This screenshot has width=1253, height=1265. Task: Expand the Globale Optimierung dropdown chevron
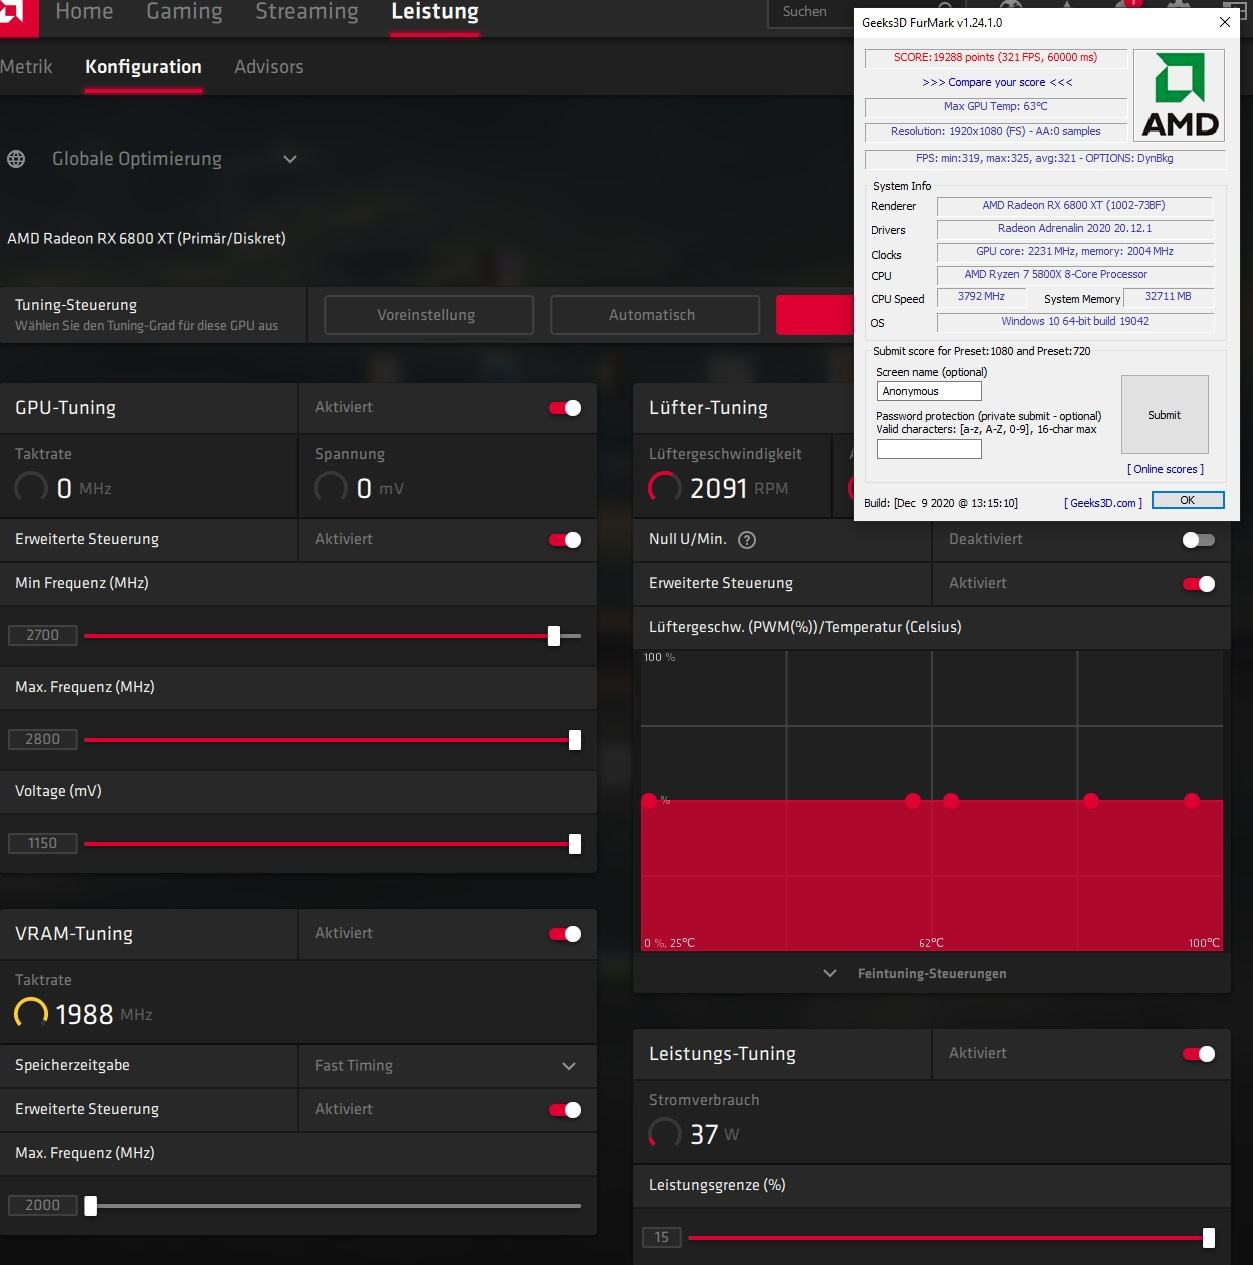290,159
